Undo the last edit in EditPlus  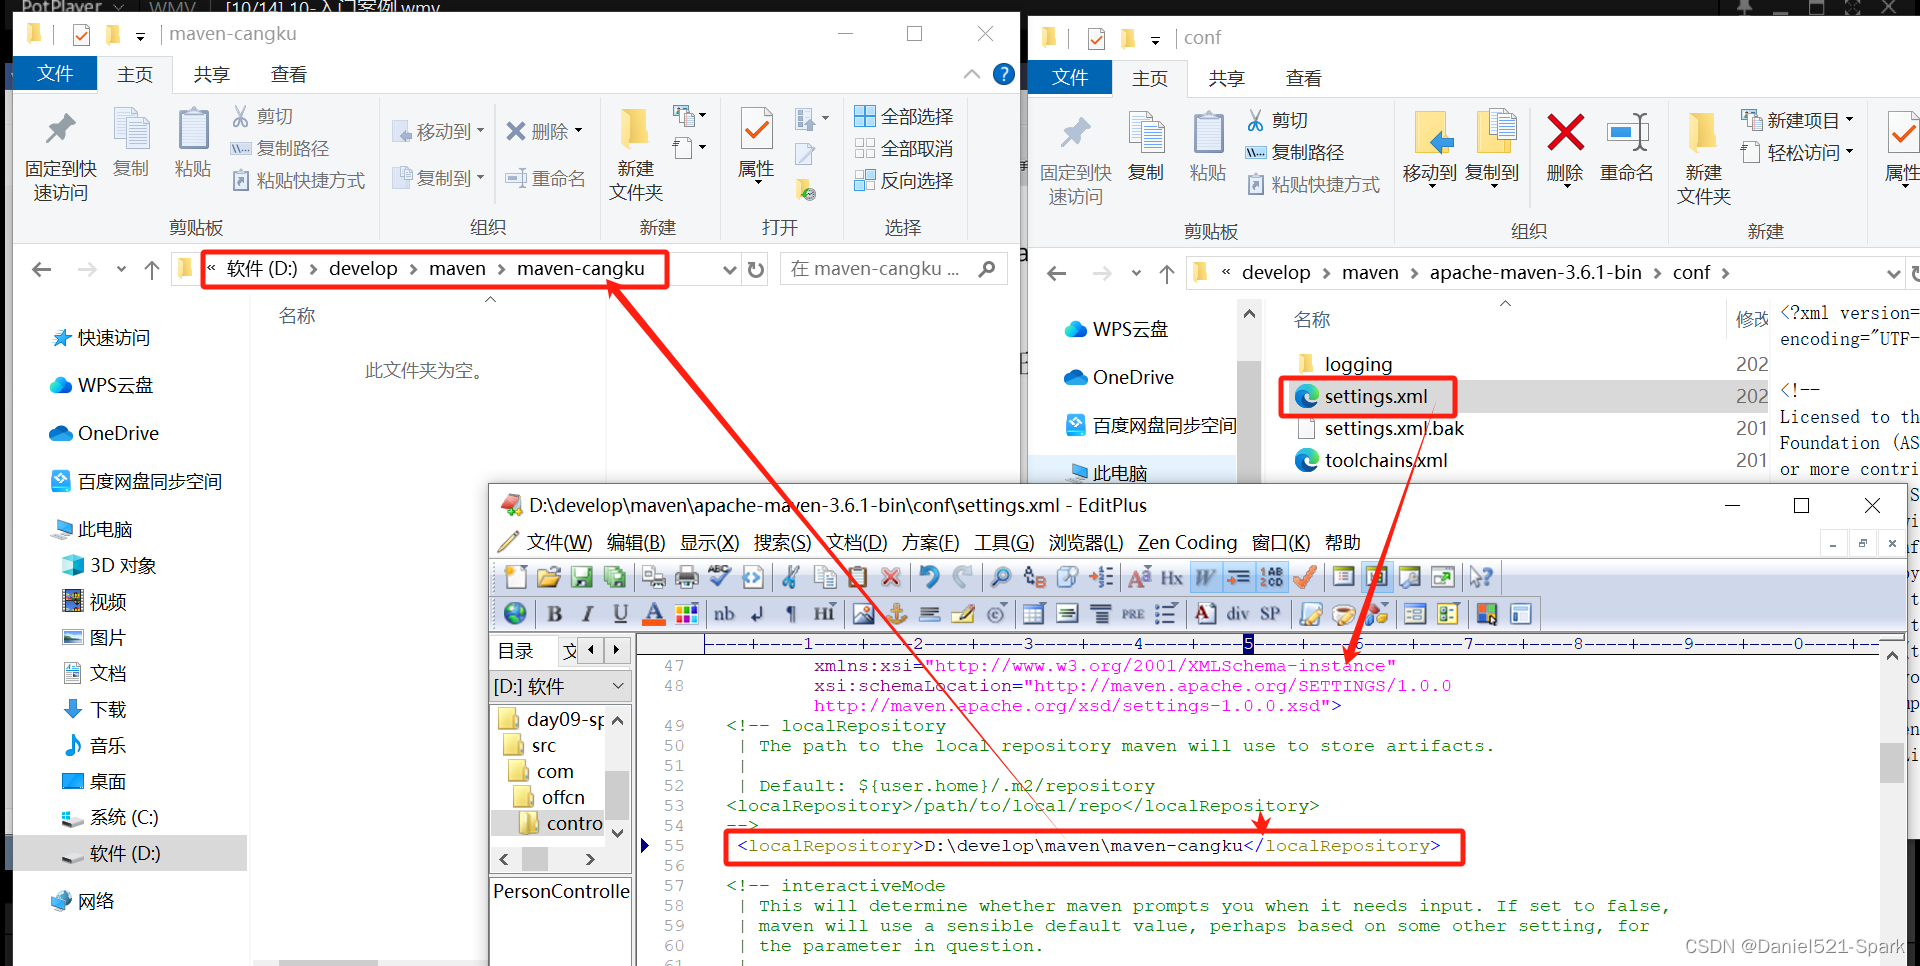pos(929,577)
